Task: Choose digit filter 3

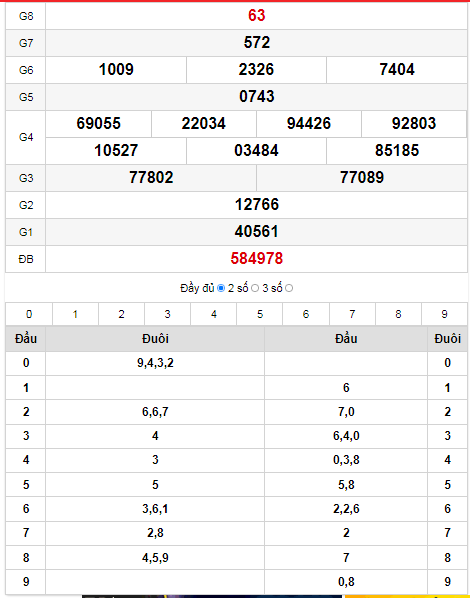Action: (167, 314)
